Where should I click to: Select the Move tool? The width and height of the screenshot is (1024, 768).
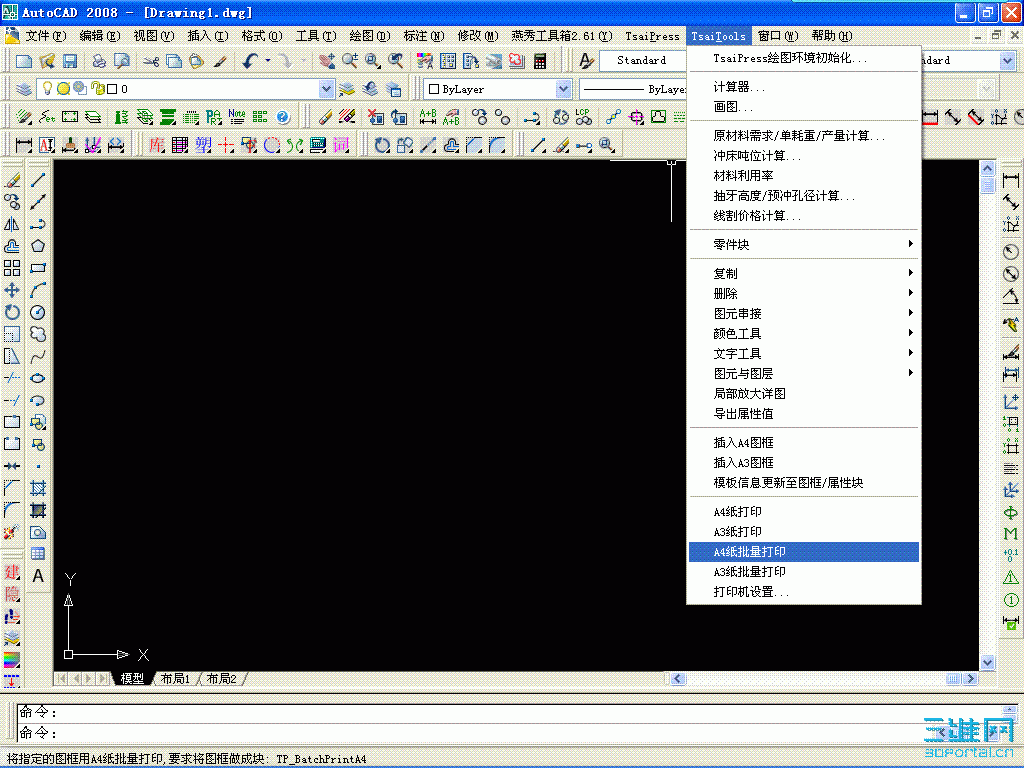tap(12, 290)
